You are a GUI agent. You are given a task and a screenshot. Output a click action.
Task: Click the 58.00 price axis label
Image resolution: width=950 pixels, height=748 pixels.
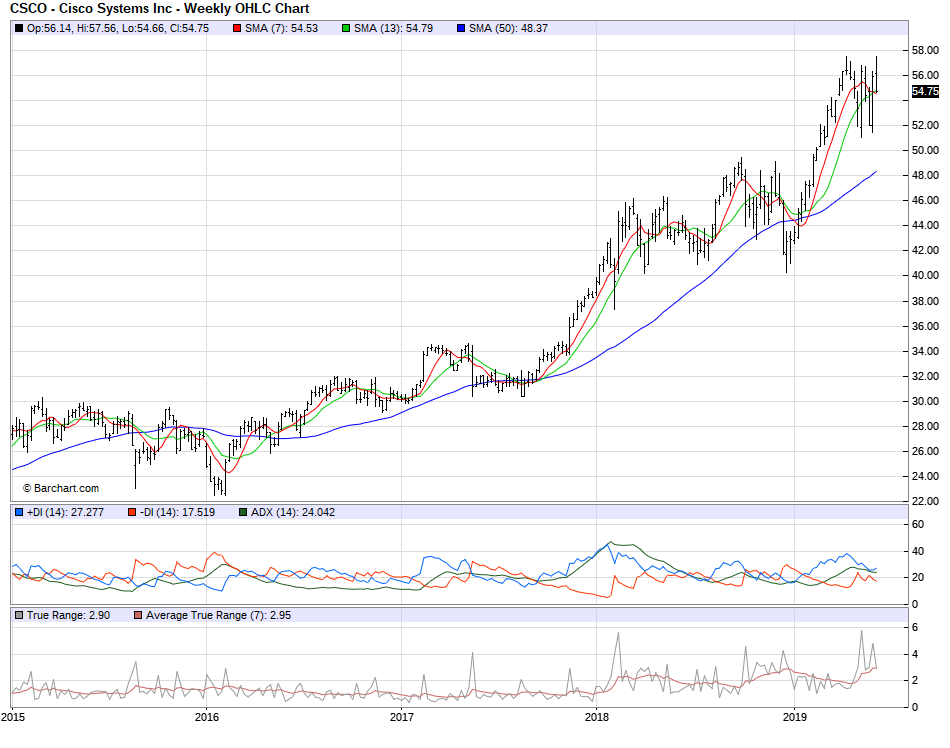(924, 50)
